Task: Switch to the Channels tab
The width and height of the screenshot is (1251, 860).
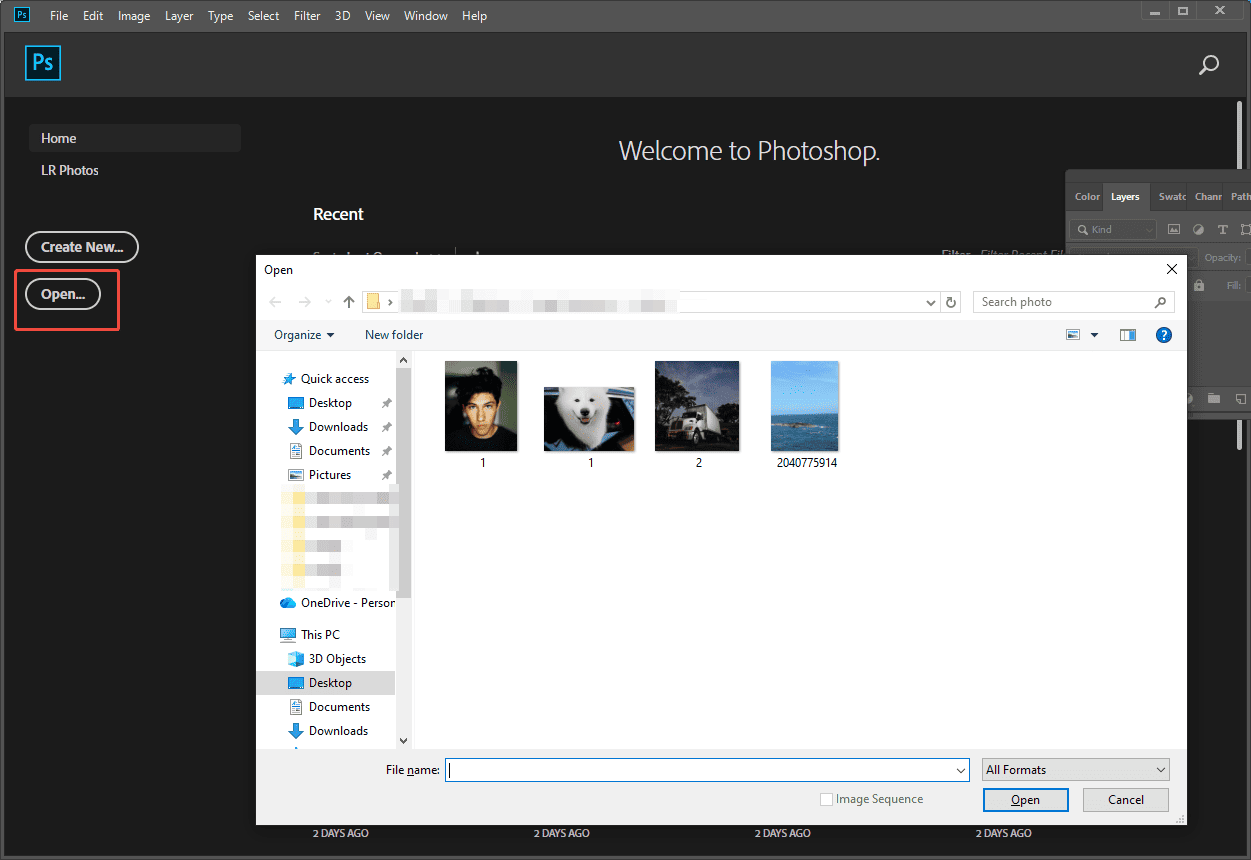Action: tap(1207, 196)
